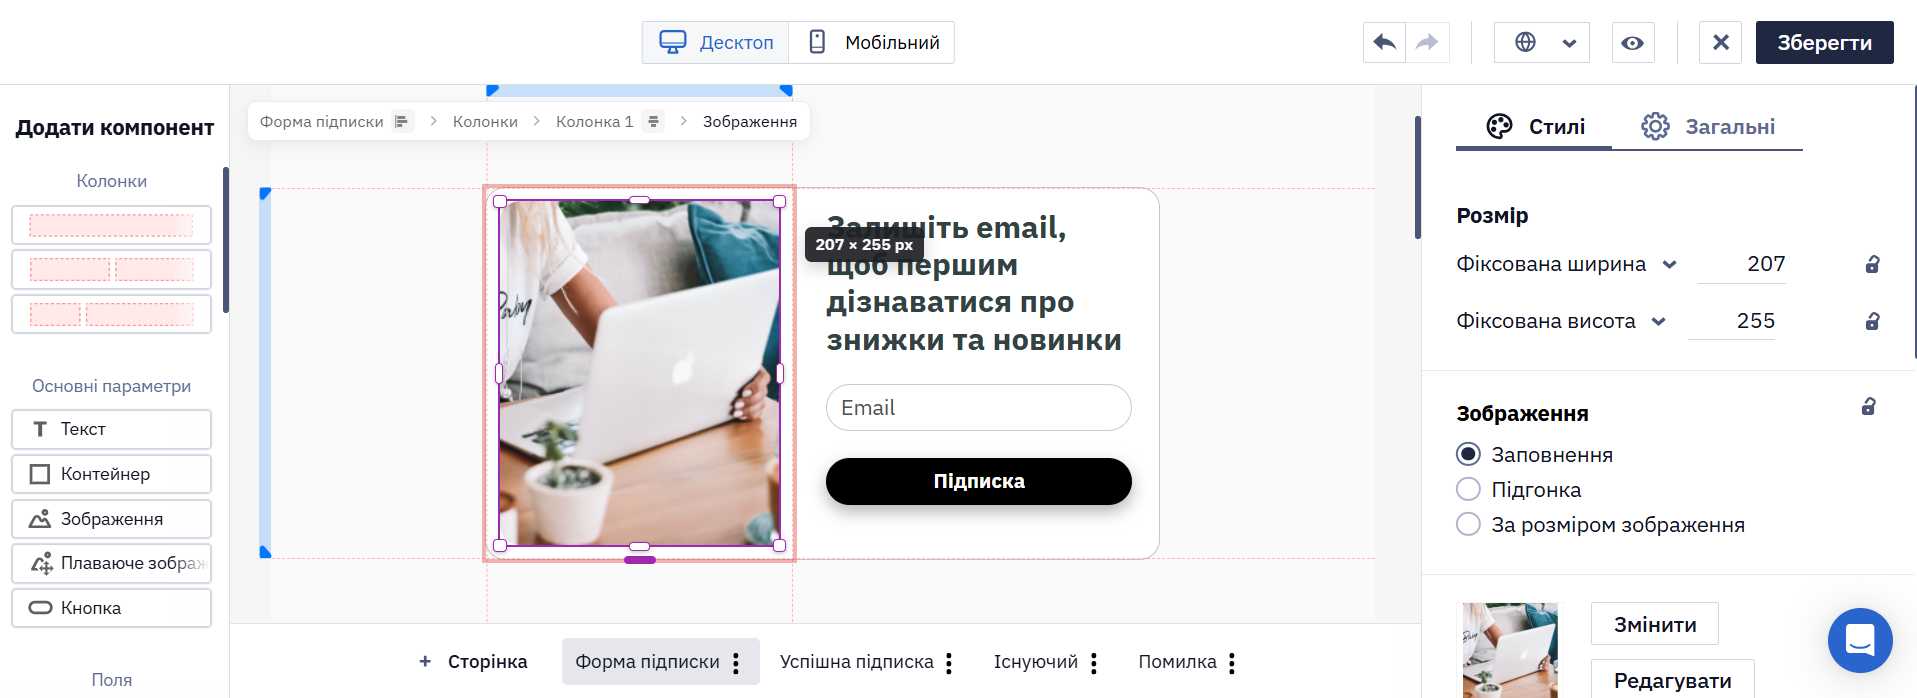This screenshot has height=698, width=1917.
Task: Switch to the Помилка page
Action: [x=1177, y=662]
